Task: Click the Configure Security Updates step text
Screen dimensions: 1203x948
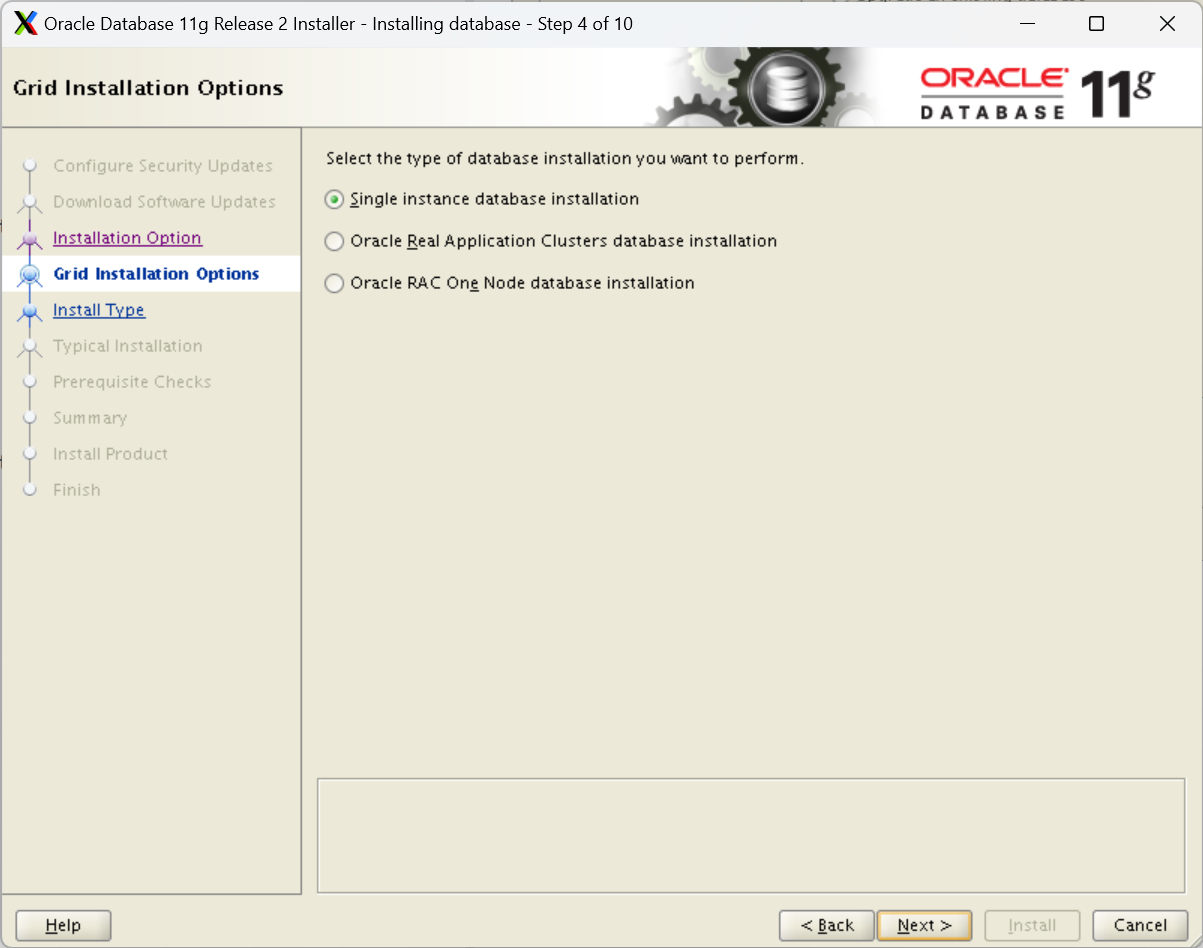Action: point(163,166)
